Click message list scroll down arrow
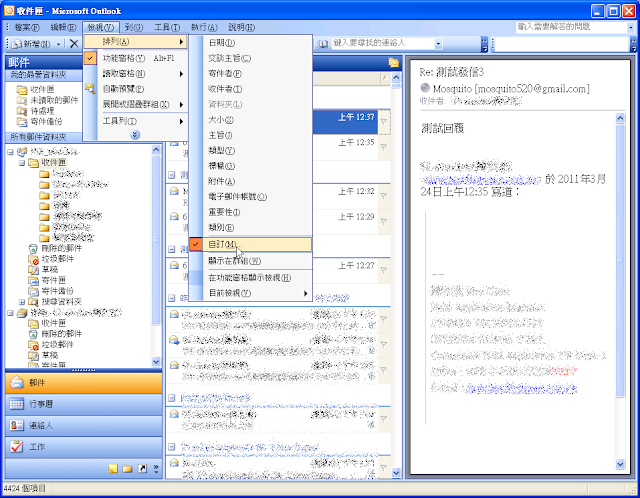The image size is (640, 498). coord(396,473)
